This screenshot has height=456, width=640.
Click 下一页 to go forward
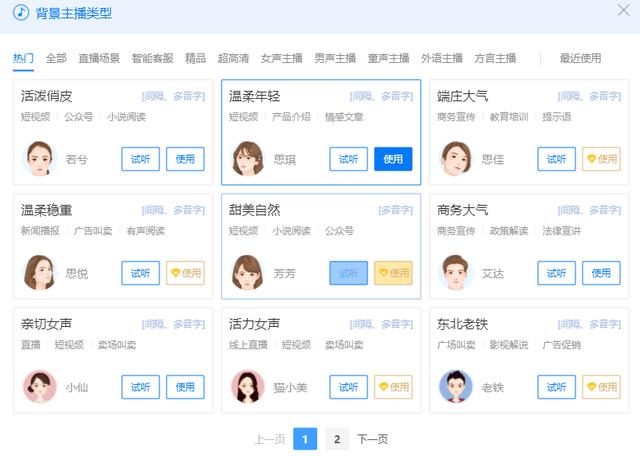(x=372, y=439)
